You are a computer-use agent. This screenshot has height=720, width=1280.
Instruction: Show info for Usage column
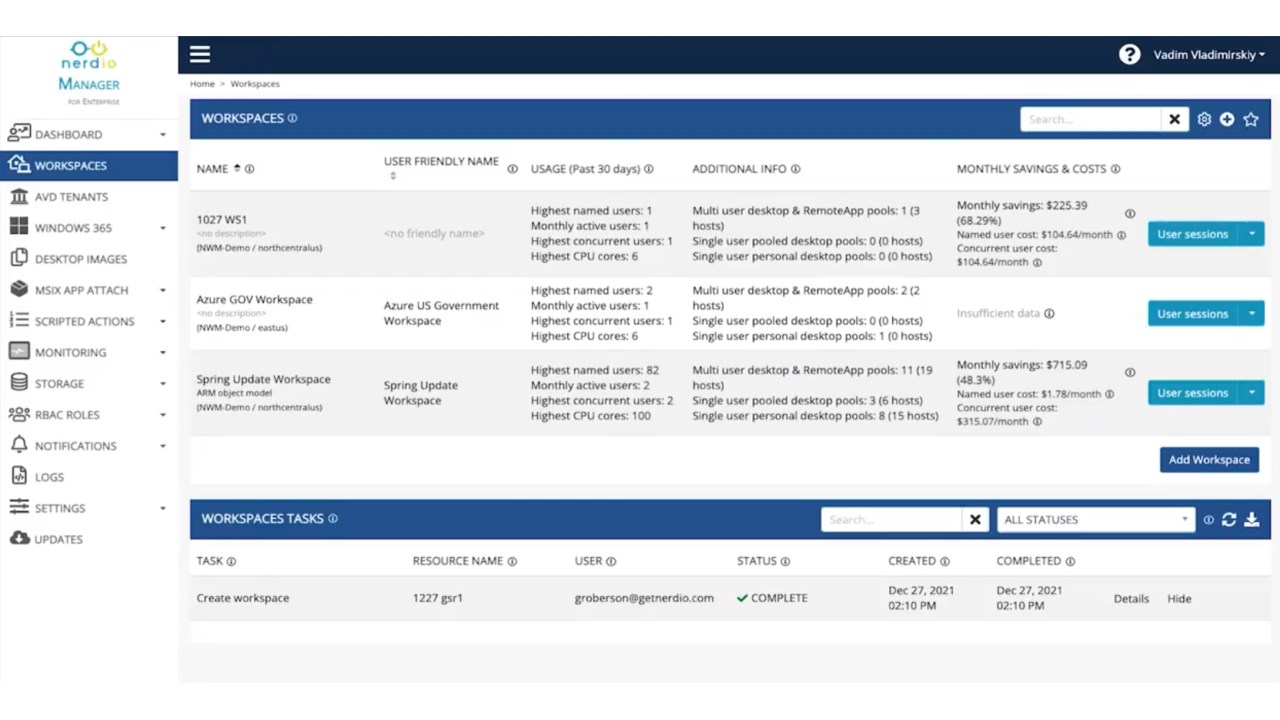click(649, 169)
